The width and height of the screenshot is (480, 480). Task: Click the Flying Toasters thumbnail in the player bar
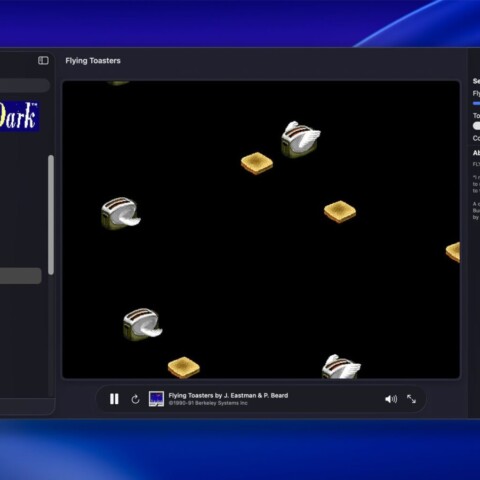(156, 399)
